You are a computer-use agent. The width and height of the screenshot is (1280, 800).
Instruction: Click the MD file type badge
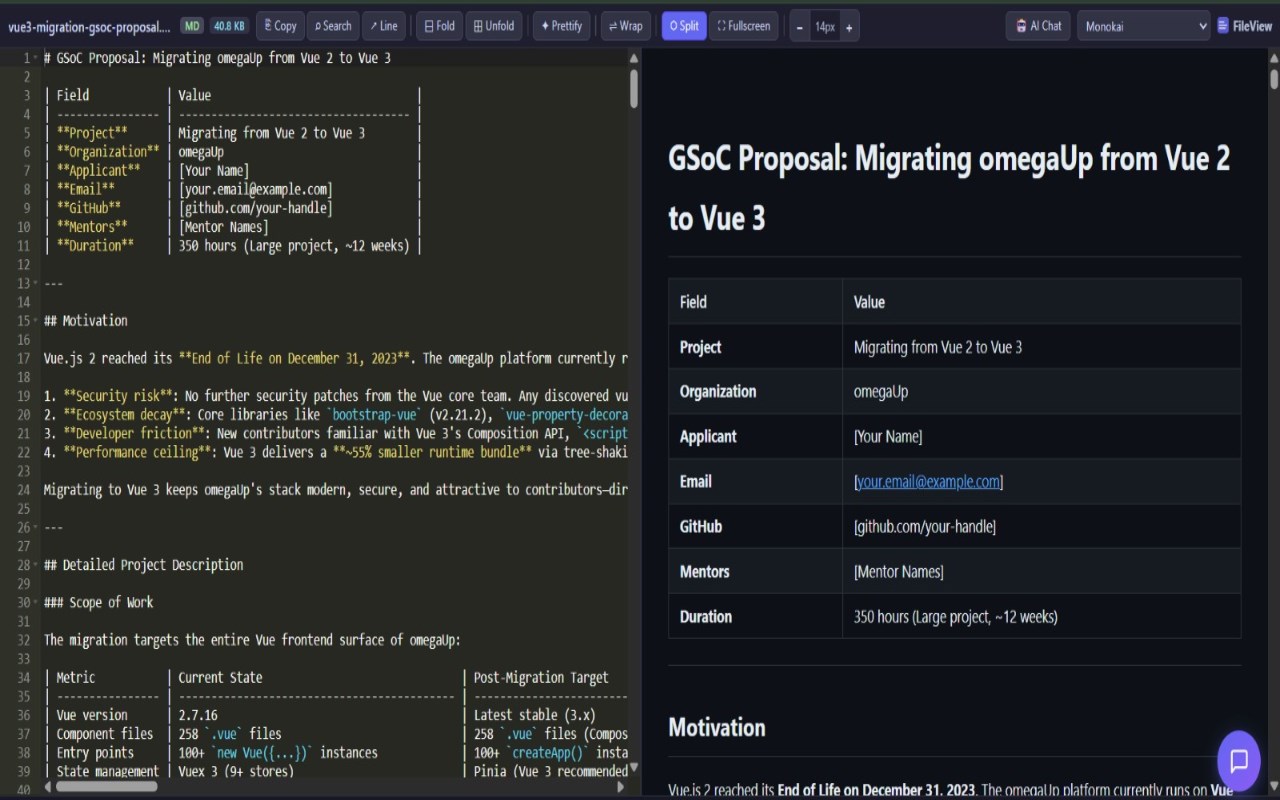[x=192, y=26]
